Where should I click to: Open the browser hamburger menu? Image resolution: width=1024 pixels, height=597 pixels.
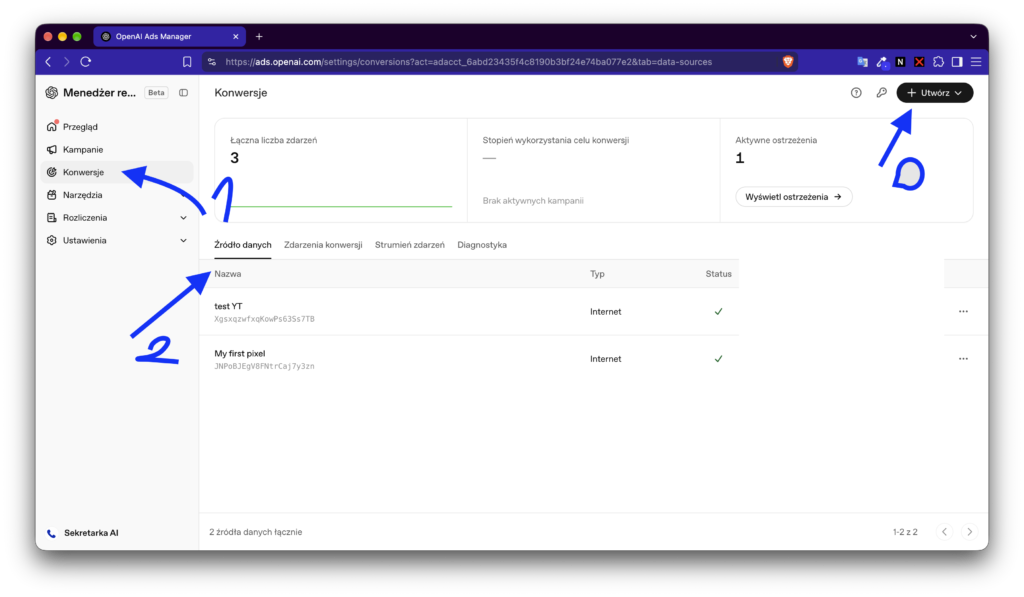976,62
